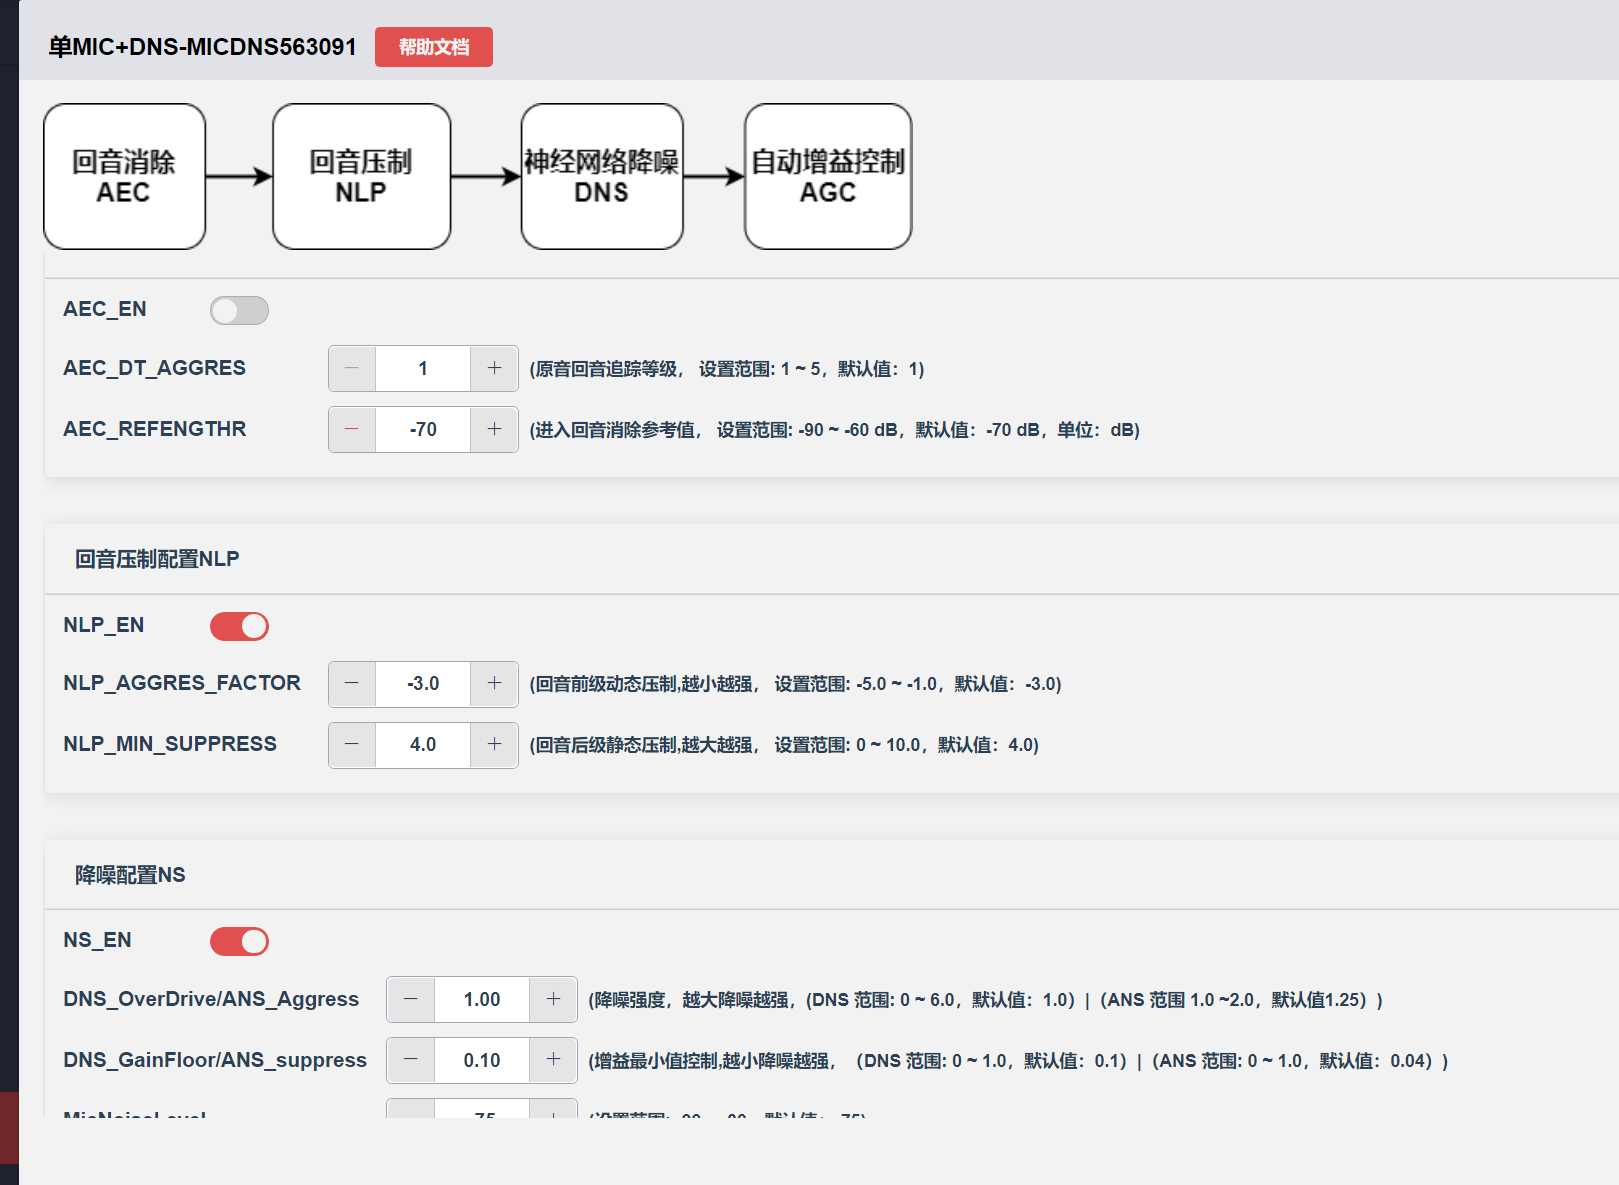1619x1185 pixels.
Task: Increase AEC_DT_AGGRES with plus button
Action: [x=494, y=369]
